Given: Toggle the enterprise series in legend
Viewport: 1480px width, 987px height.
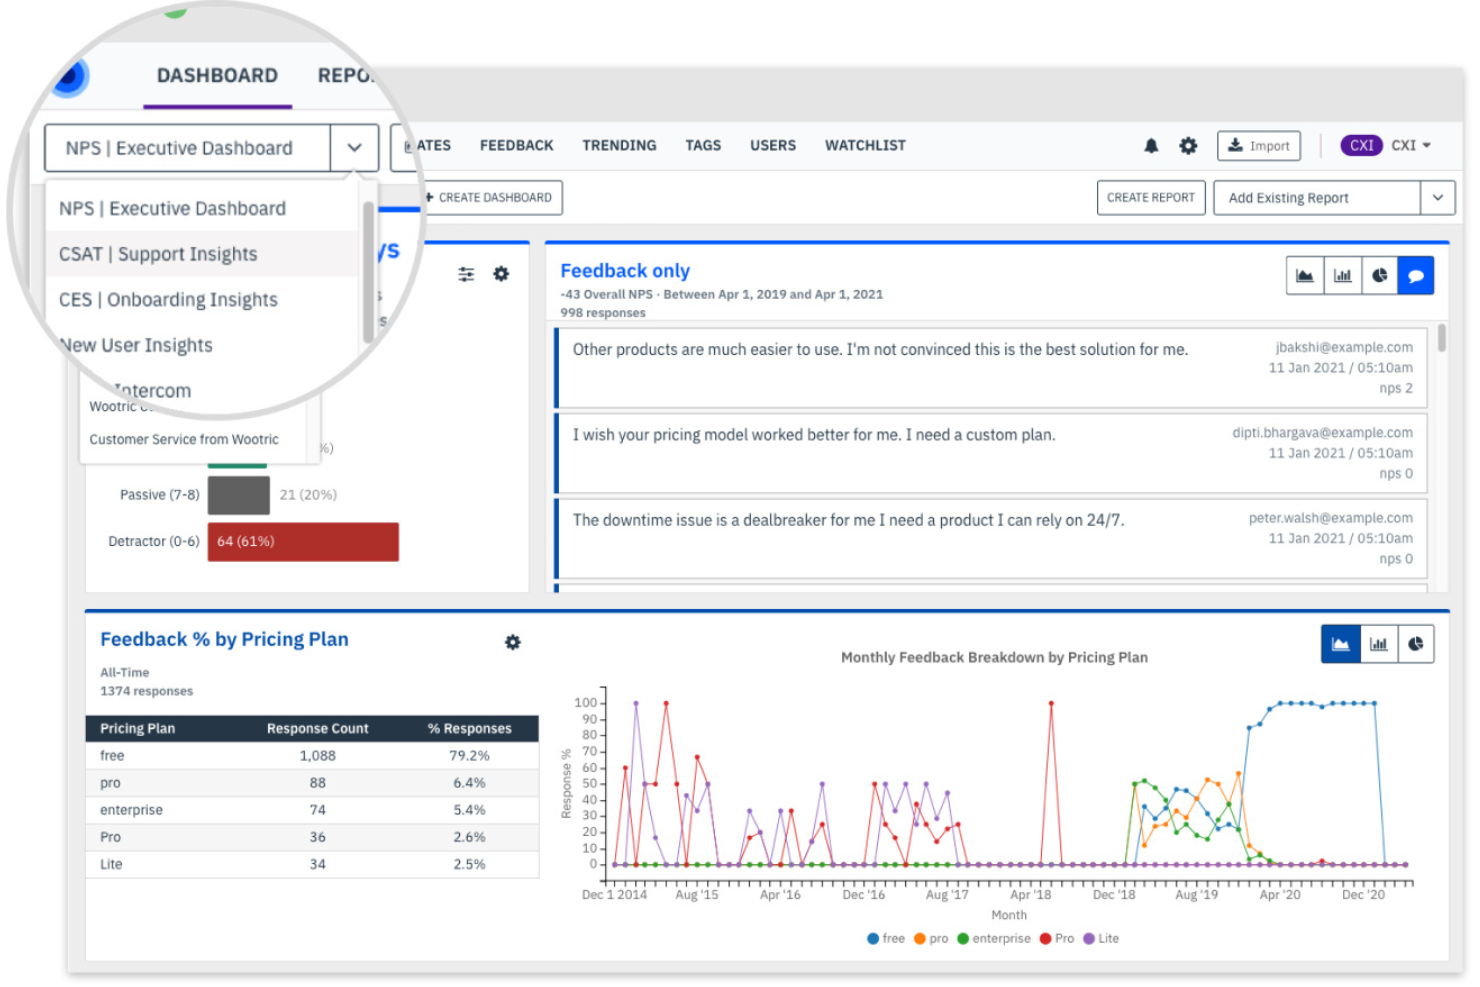Looking at the screenshot, I should pyautogui.click(x=994, y=939).
